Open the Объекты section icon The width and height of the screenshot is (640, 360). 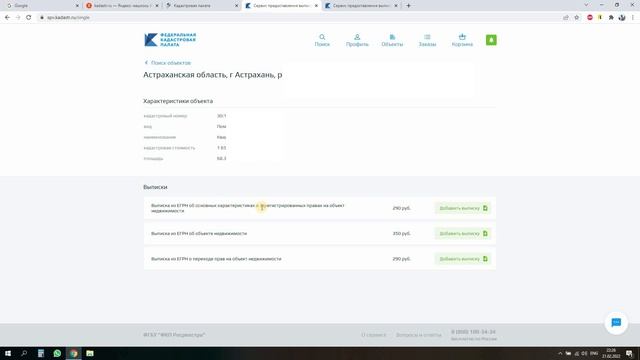click(x=392, y=40)
